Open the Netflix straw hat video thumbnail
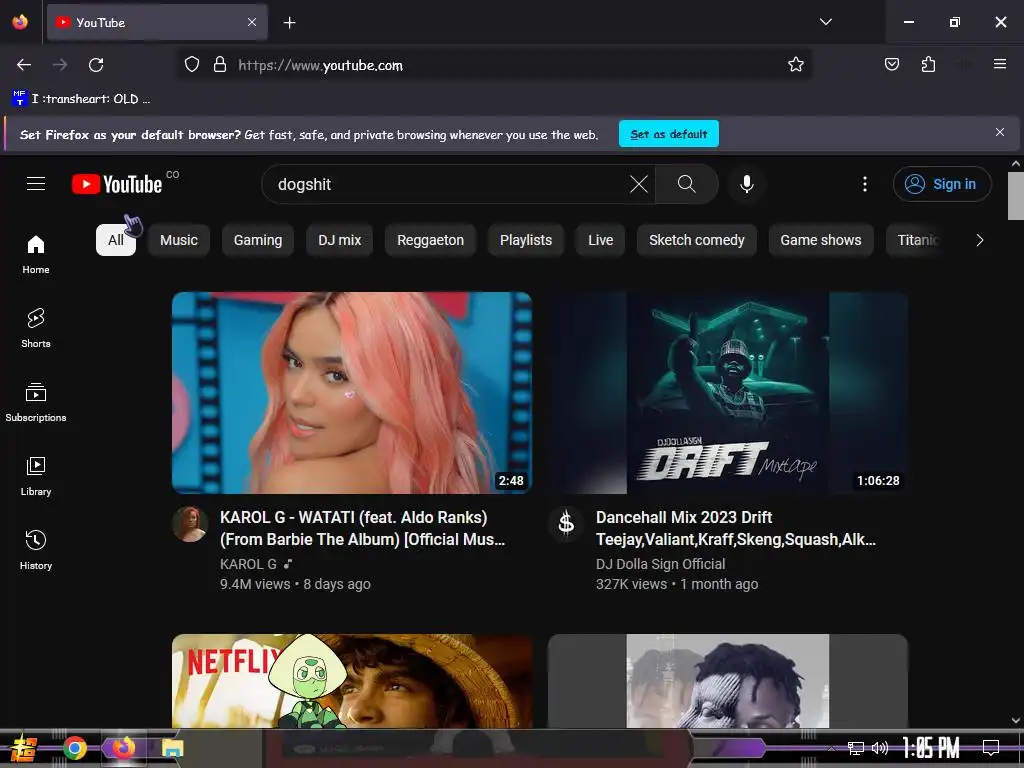Image resolution: width=1024 pixels, height=768 pixels. pos(352,681)
